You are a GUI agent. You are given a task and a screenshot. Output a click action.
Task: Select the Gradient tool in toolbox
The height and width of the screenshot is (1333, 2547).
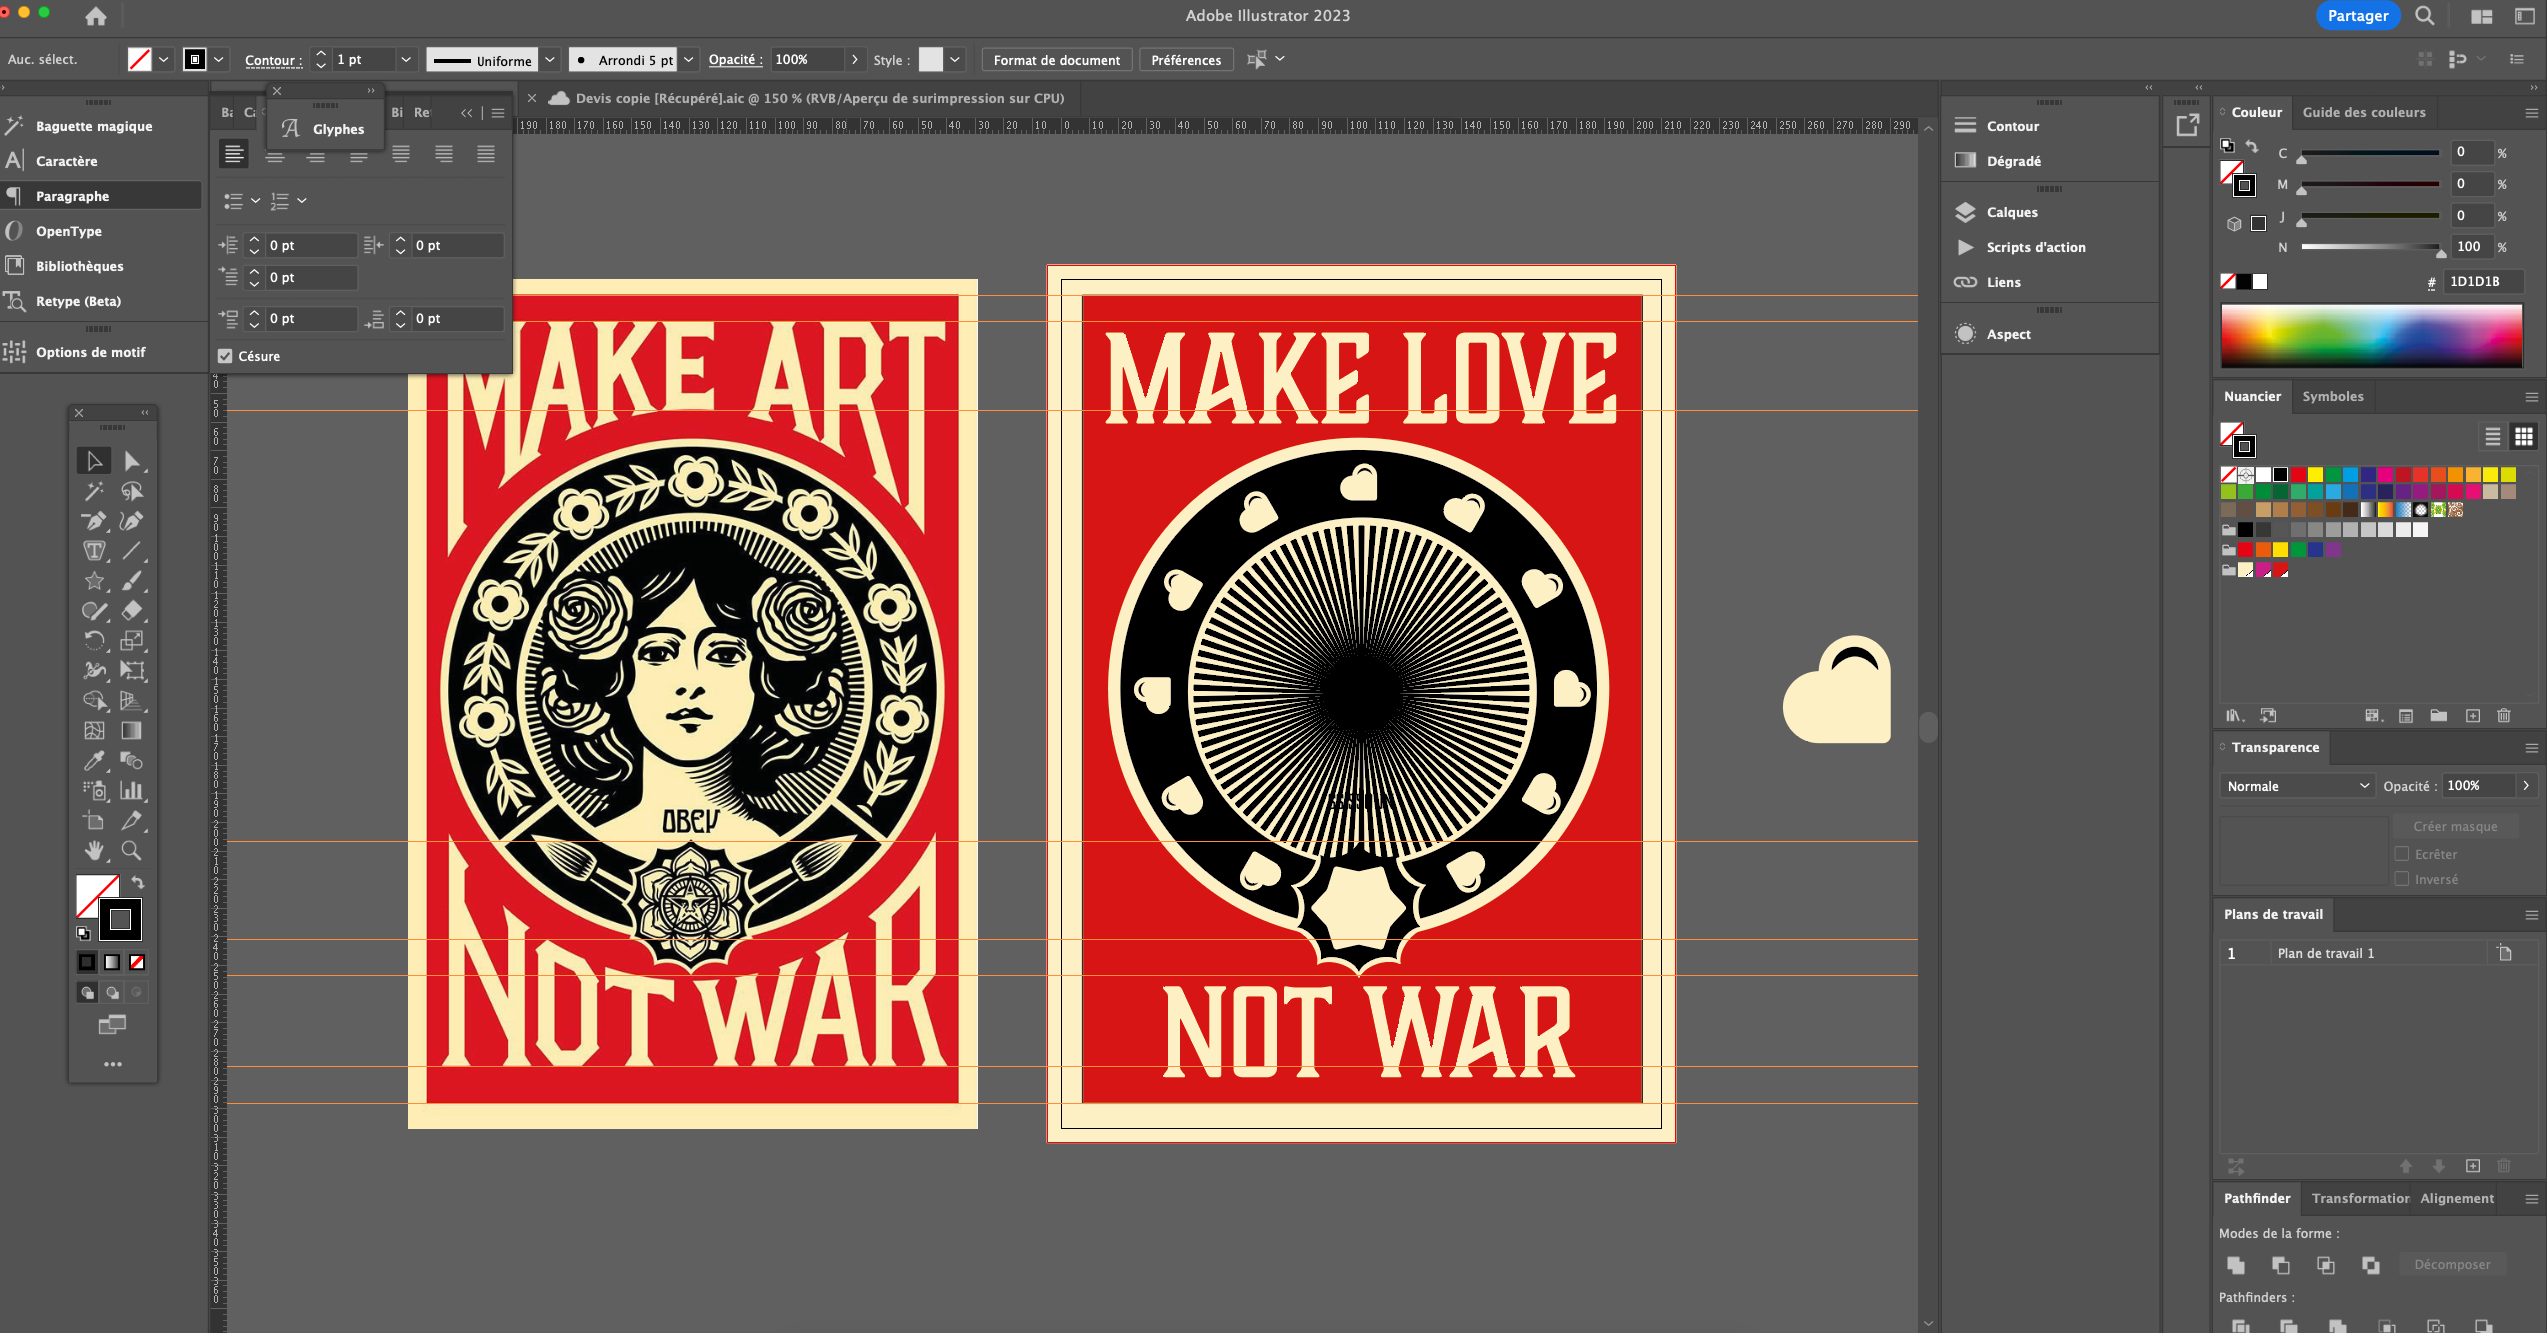(131, 731)
